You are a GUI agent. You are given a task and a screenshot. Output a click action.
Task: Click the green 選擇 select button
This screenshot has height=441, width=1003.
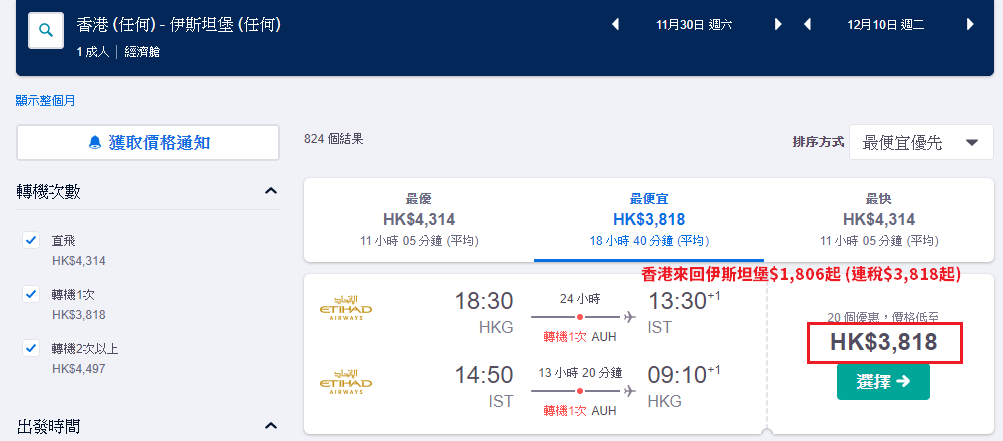[883, 381]
